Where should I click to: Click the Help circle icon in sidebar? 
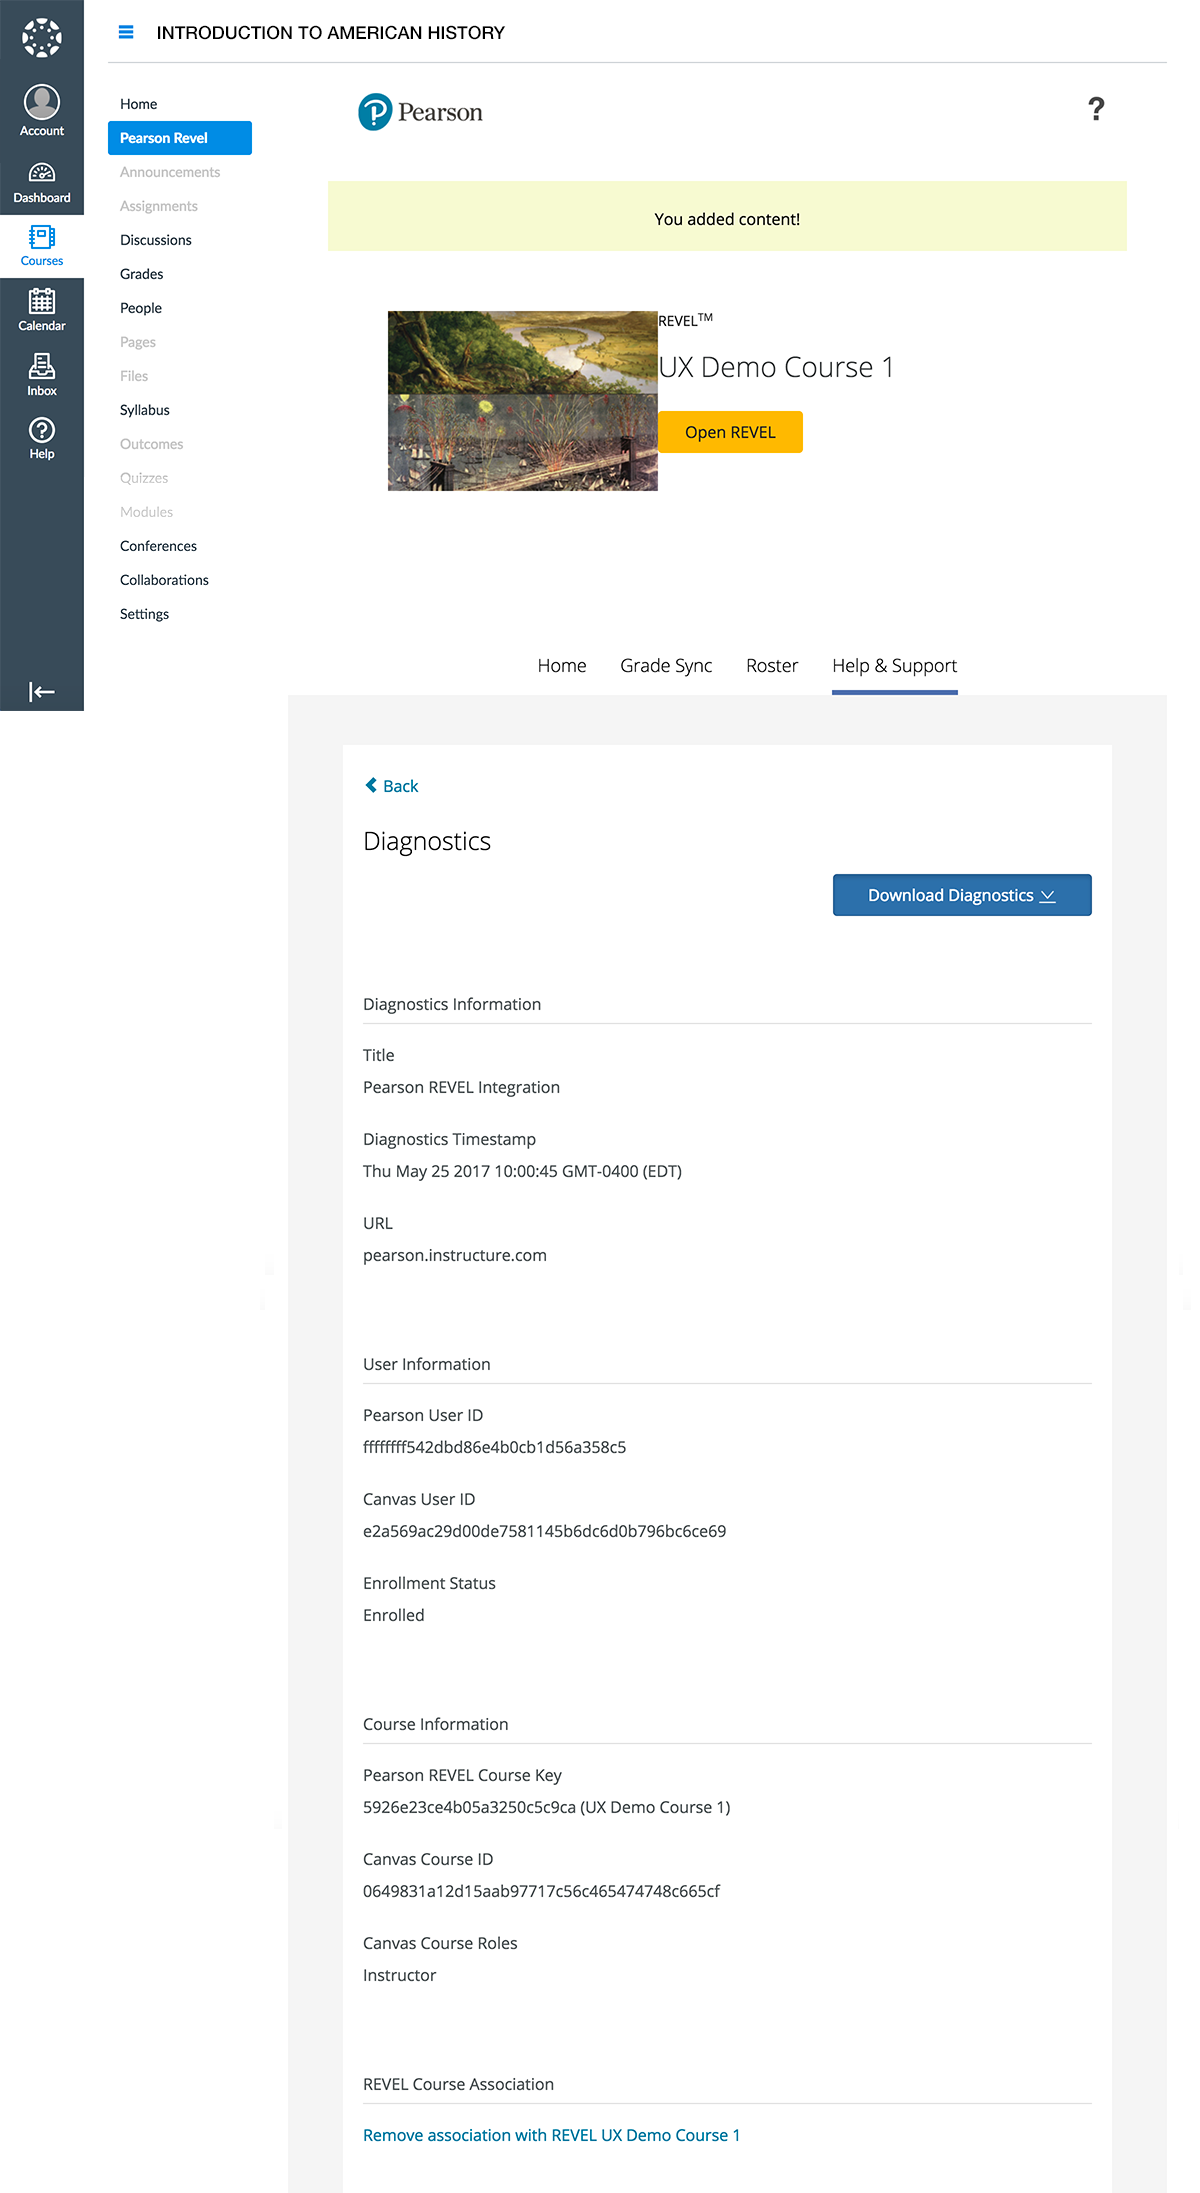(42, 430)
